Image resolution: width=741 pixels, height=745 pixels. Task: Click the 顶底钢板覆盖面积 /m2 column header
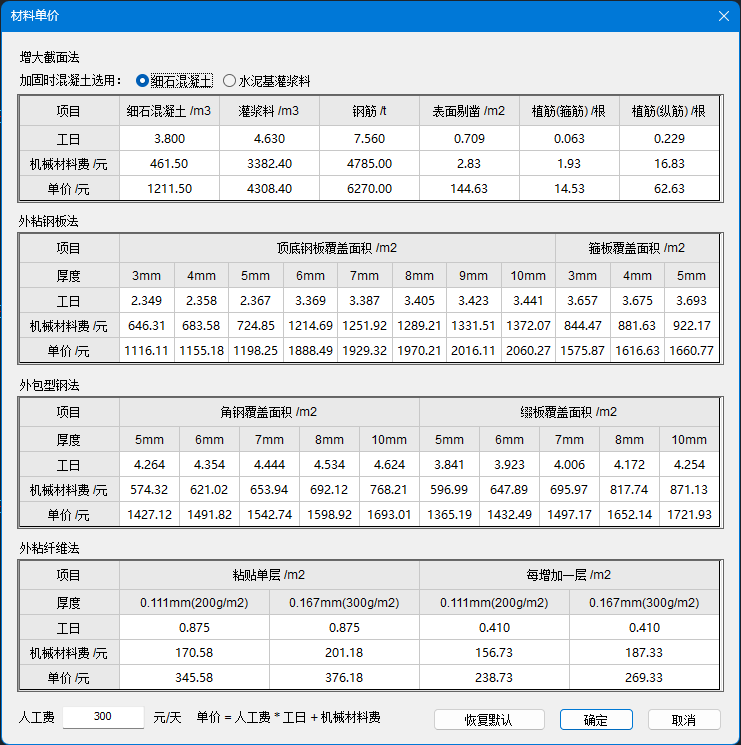[x=337, y=248]
